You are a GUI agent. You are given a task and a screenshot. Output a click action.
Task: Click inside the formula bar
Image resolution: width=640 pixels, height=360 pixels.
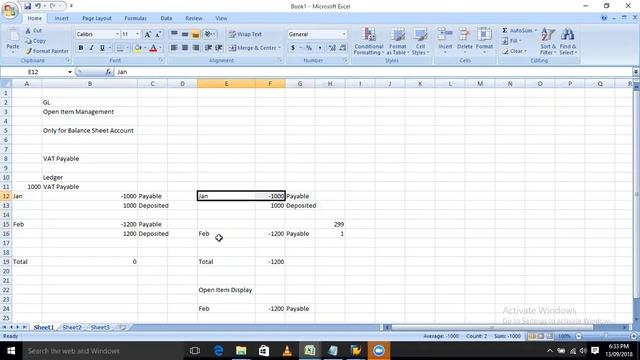click(373, 72)
